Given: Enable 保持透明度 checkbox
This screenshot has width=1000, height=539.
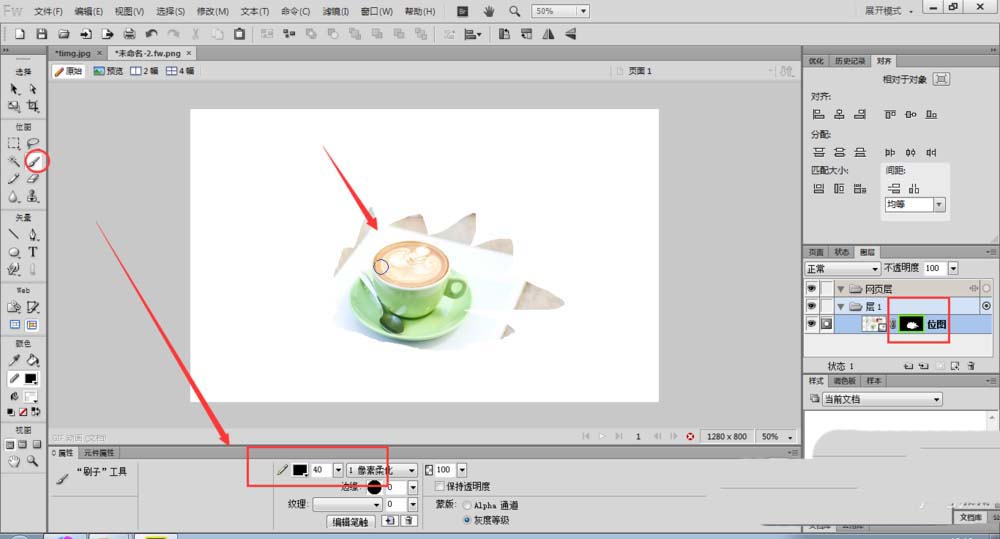Looking at the screenshot, I should pyautogui.click(x=441, y=487).
